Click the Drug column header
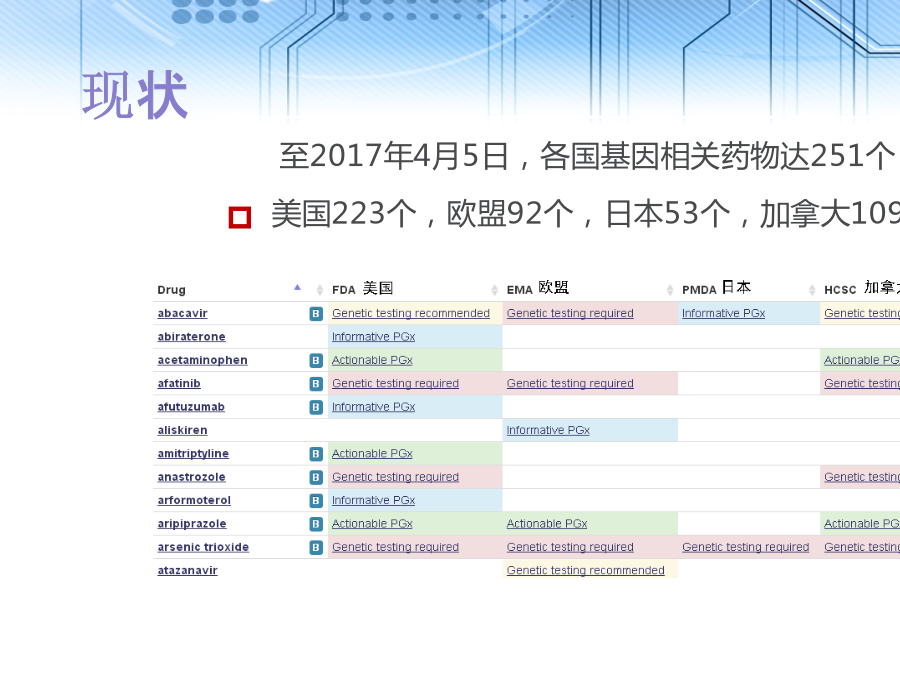 click(172, 290)
